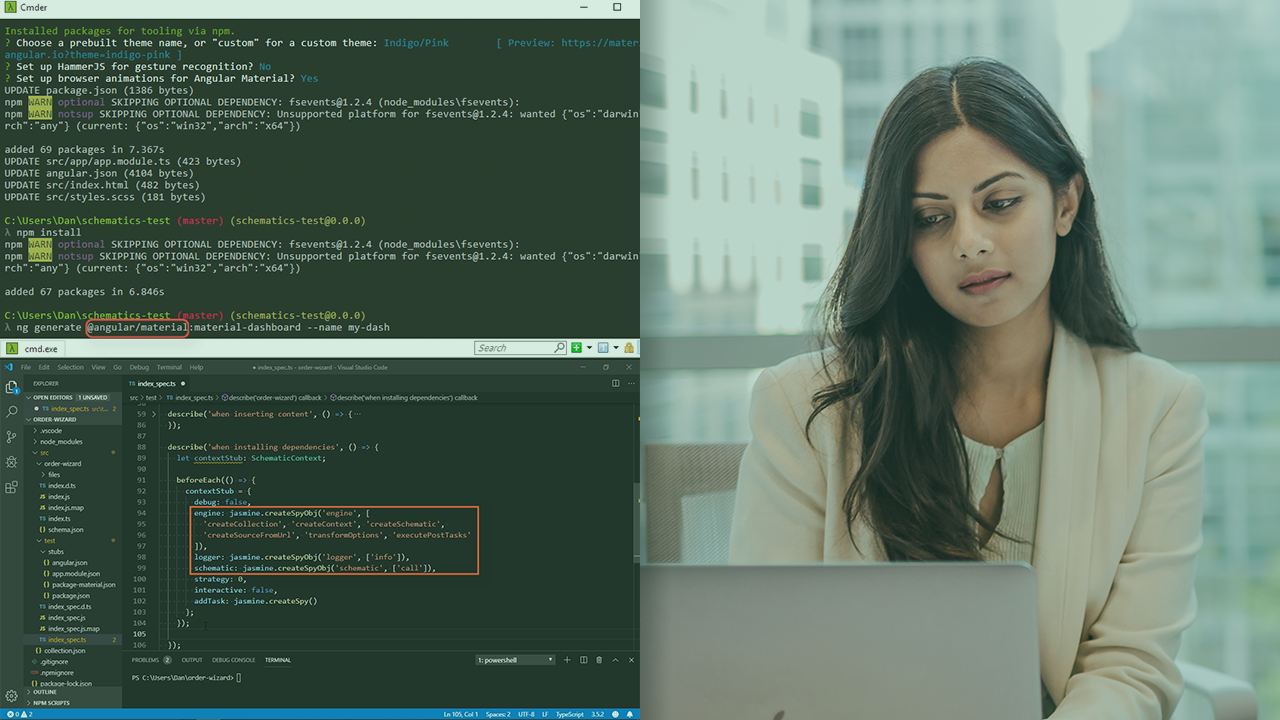The height and width of the screenshot is (720, 1280).
Task: Click the 3.5.2 TypeScript version indicator
Action: 597,714
